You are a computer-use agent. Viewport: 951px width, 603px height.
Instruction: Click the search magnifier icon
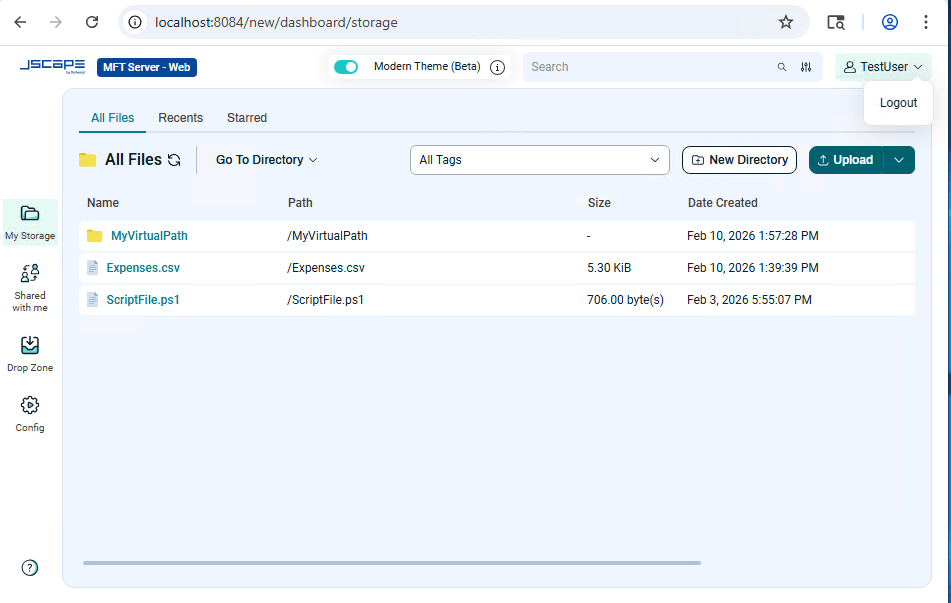782,67
